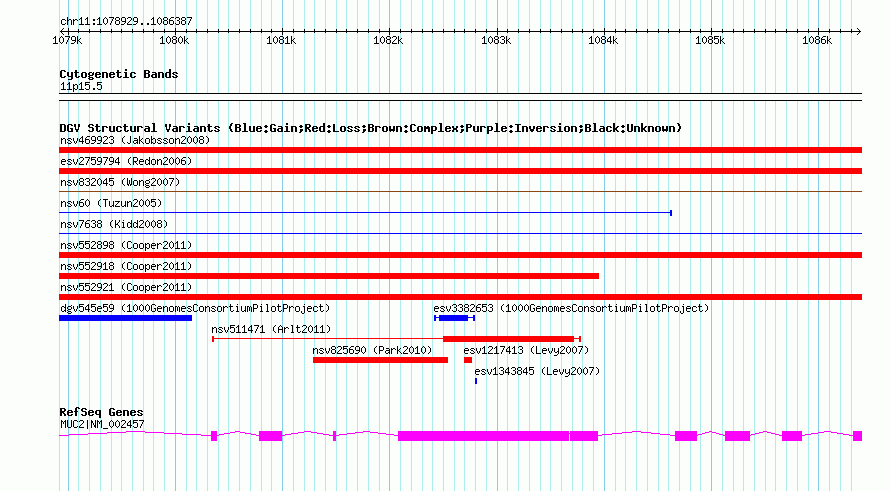The image size is (890, 491).
Task: Click the 1080k ruler tick label
Action: [174, 40]
